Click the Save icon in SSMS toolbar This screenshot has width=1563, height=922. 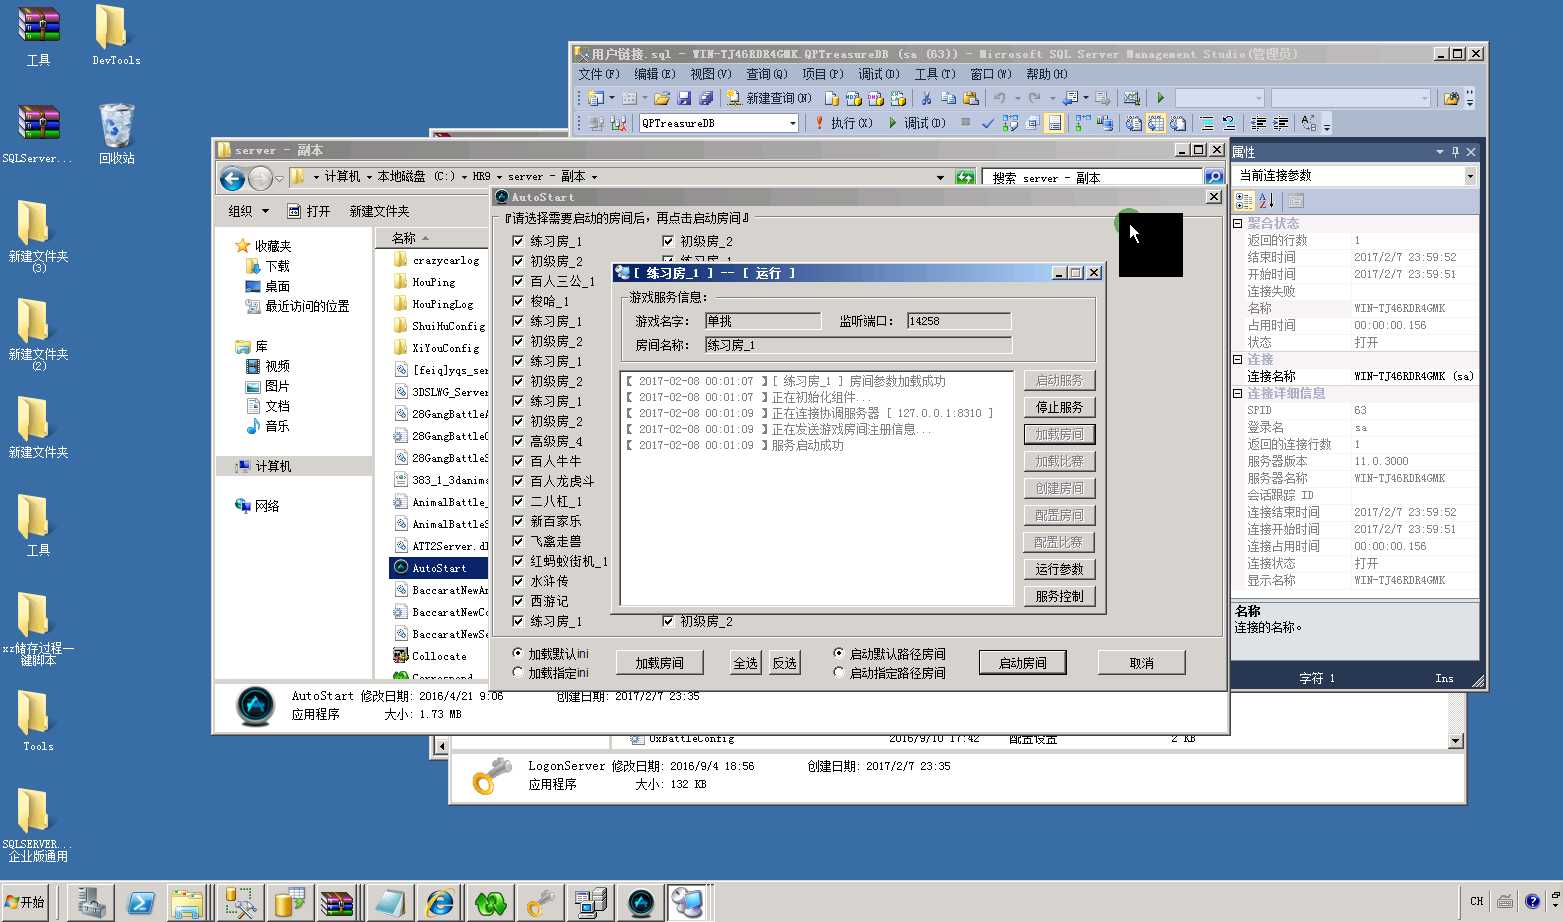(x=684, y=98)
